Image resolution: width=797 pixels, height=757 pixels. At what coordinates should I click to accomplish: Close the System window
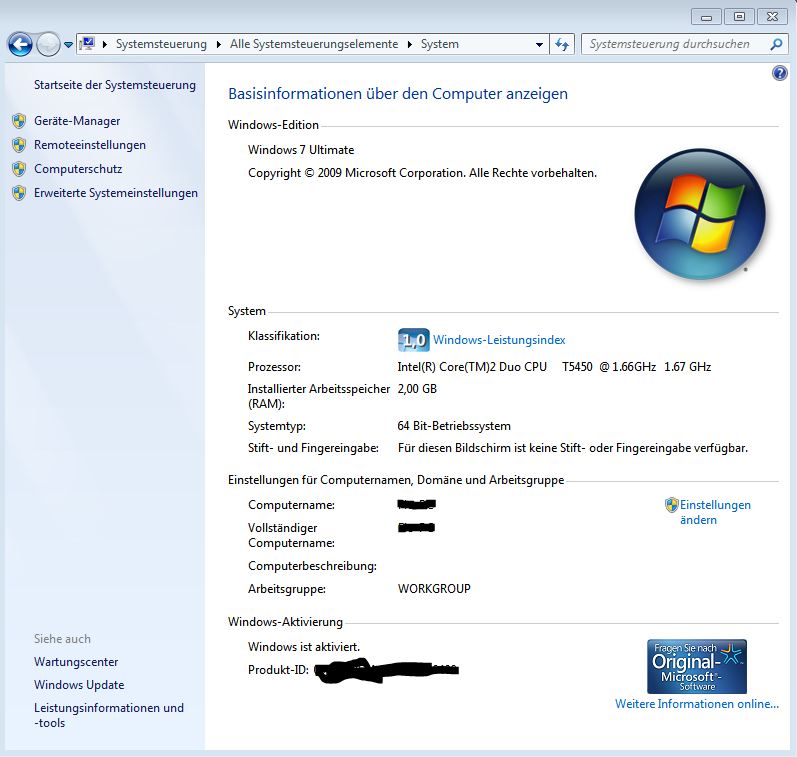[773, 17]
